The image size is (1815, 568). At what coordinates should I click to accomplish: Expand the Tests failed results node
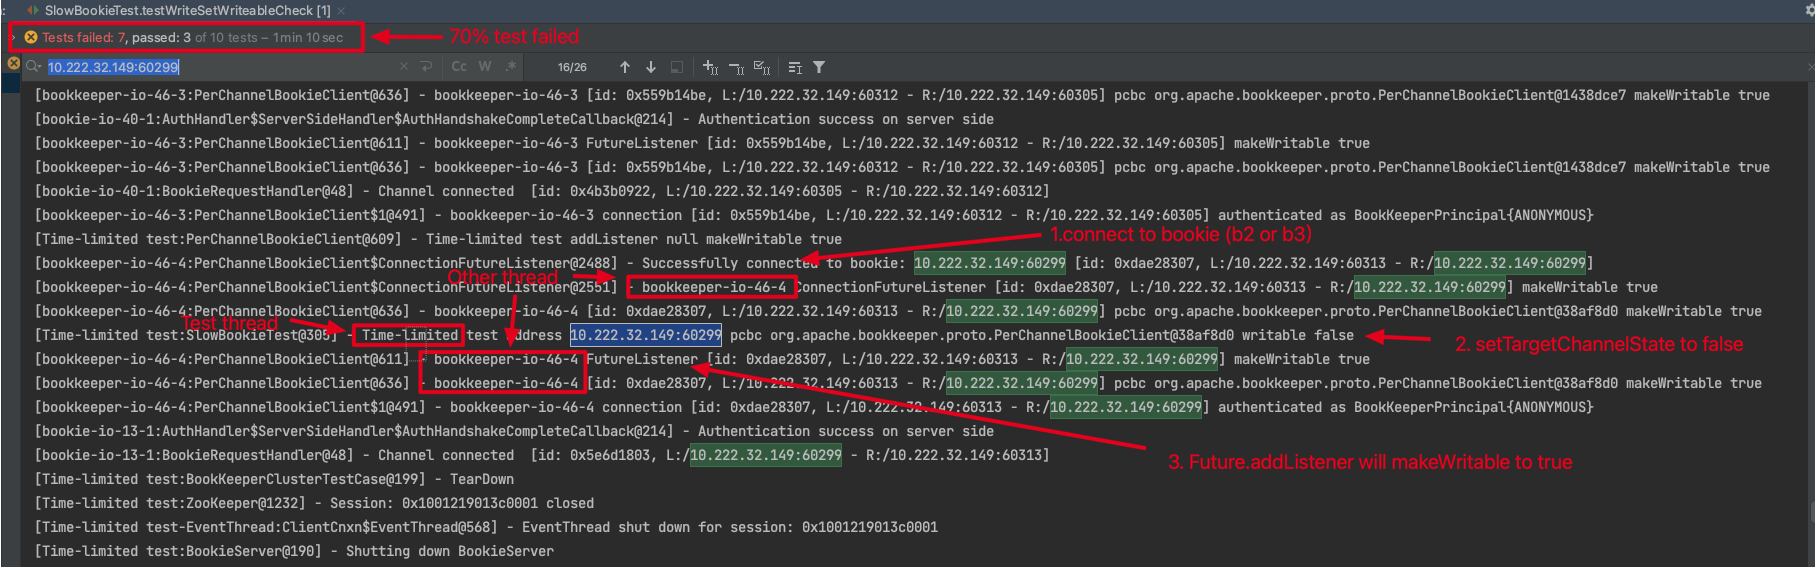[x=13, y=37]
